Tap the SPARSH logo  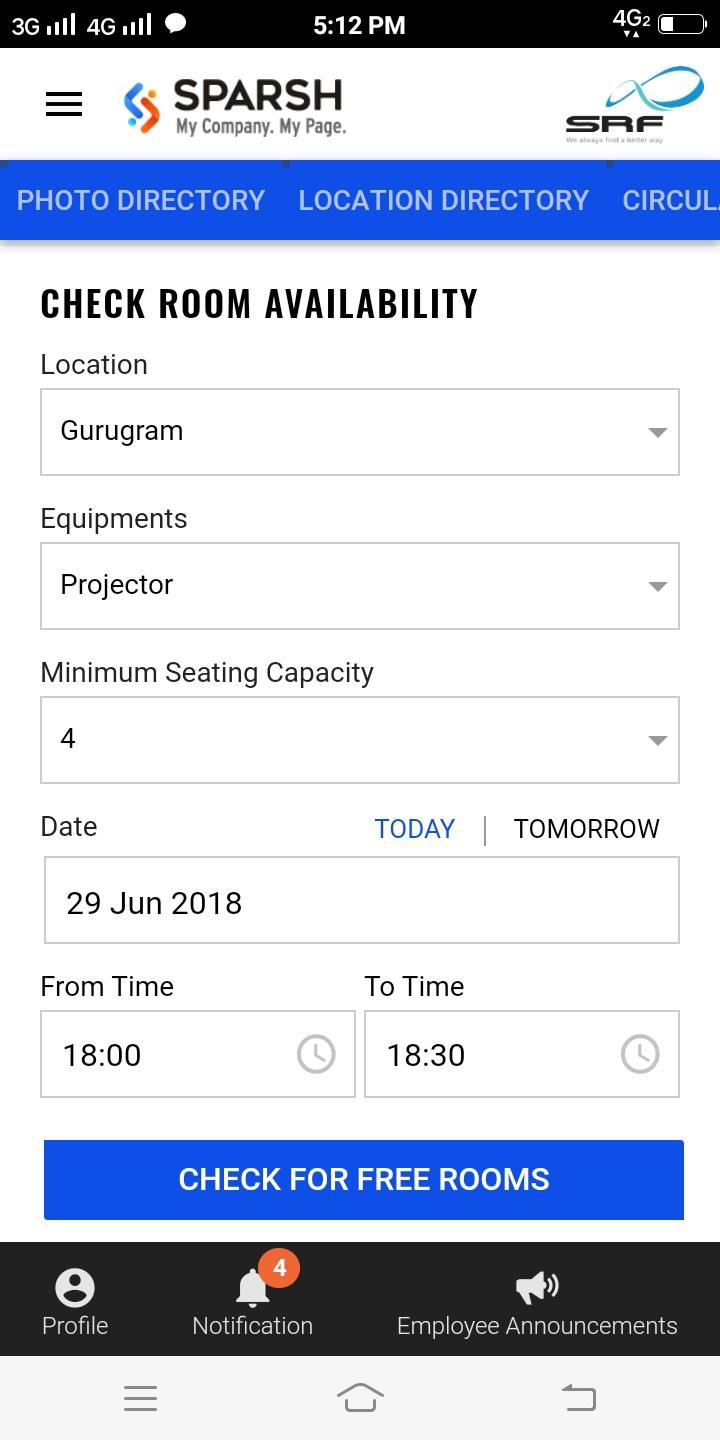tap(235, 106)
